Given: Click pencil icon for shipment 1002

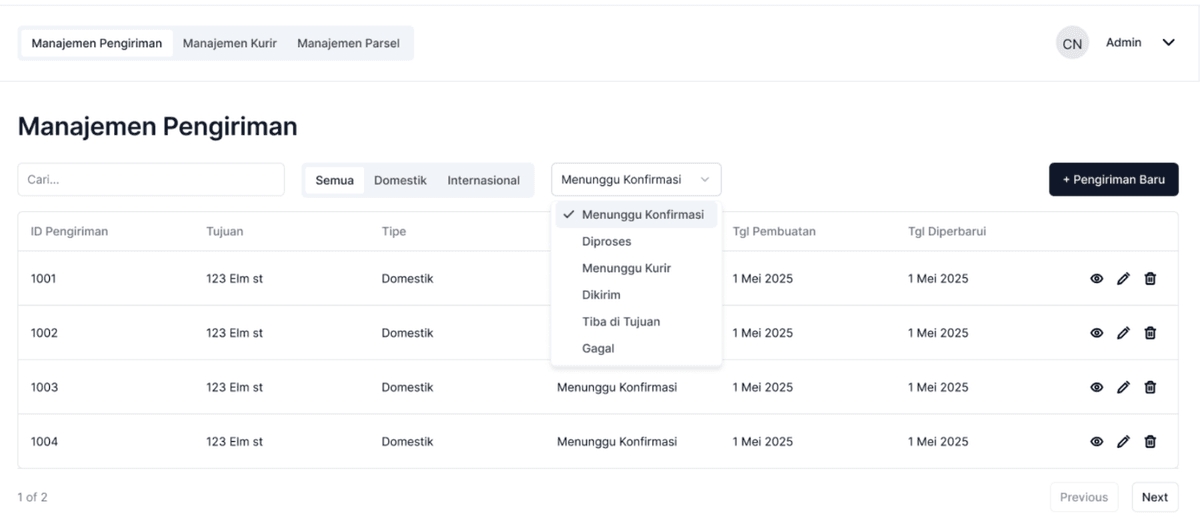Looking at the screenshot, I should pyautogui.click(x=1123, y=333).
